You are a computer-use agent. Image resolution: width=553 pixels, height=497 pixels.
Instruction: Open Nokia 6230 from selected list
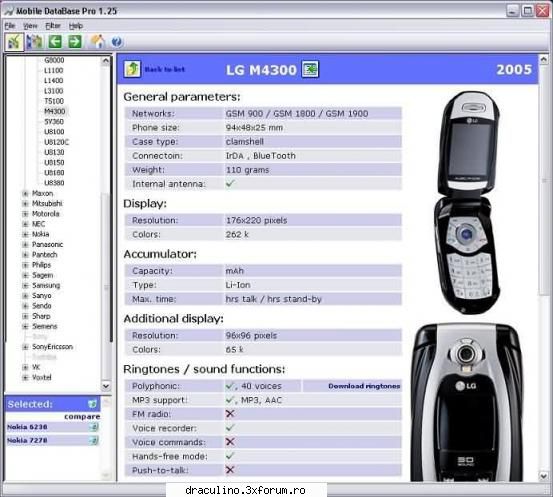point(27,427)
